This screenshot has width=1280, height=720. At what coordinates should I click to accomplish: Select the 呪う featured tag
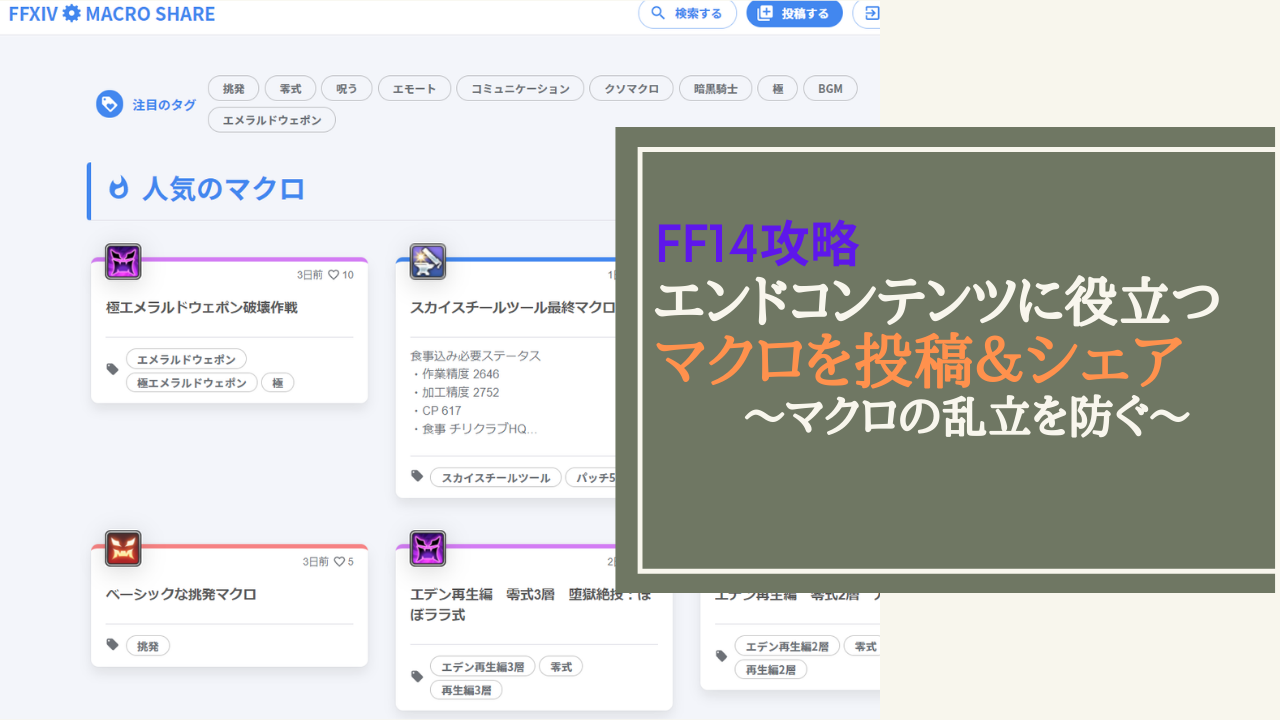click(347, 88)
